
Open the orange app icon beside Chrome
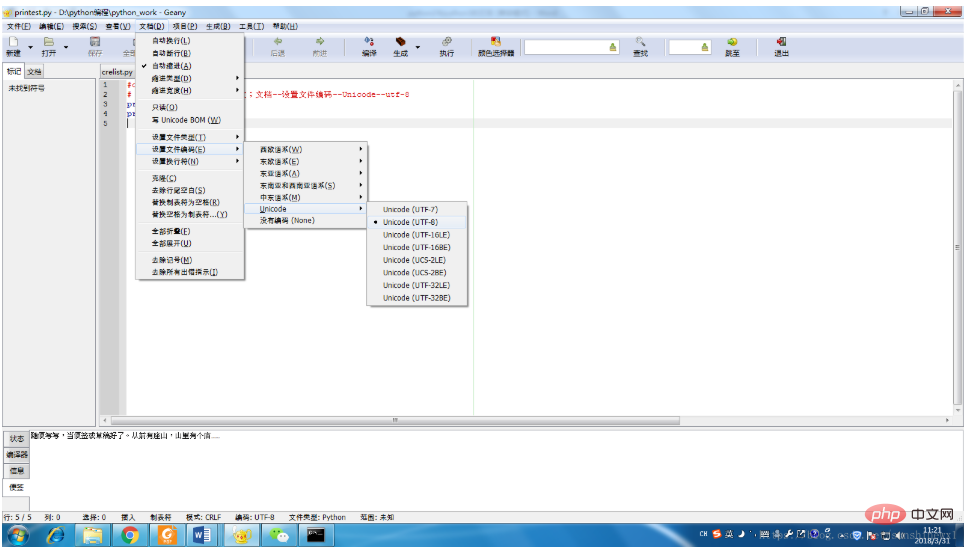(x=167, y=535)
